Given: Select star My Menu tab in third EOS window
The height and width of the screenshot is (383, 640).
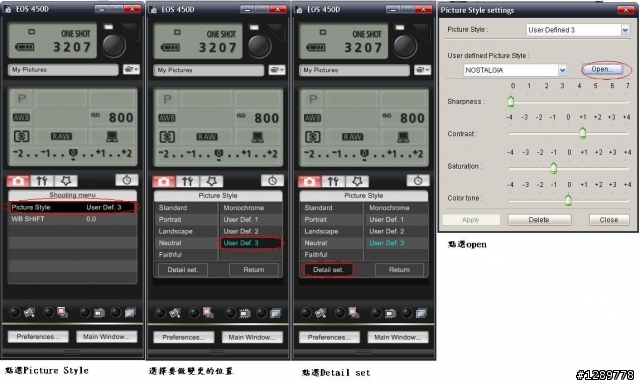Looking at the screenshot, I should click(x=357, y=181).
